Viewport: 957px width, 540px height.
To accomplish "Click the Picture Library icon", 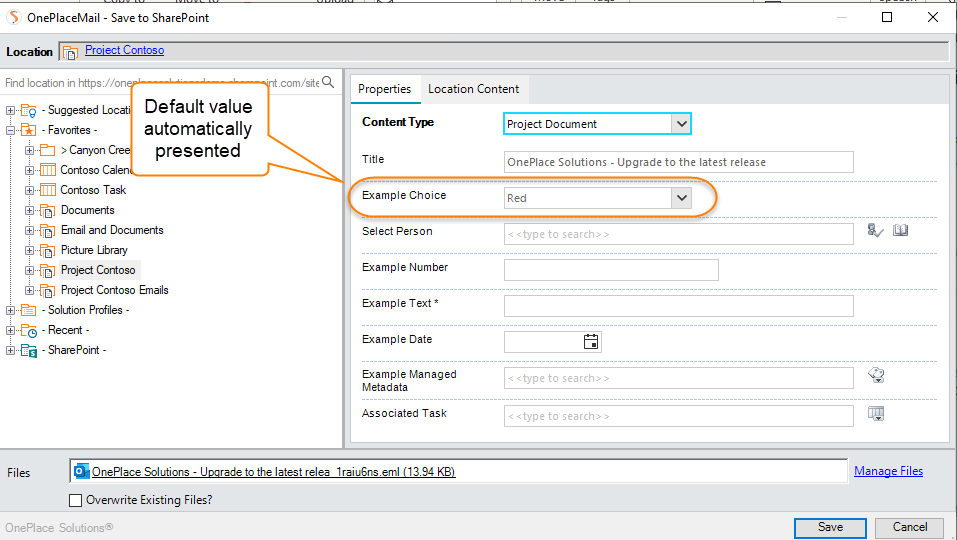I will click(48, 251).
